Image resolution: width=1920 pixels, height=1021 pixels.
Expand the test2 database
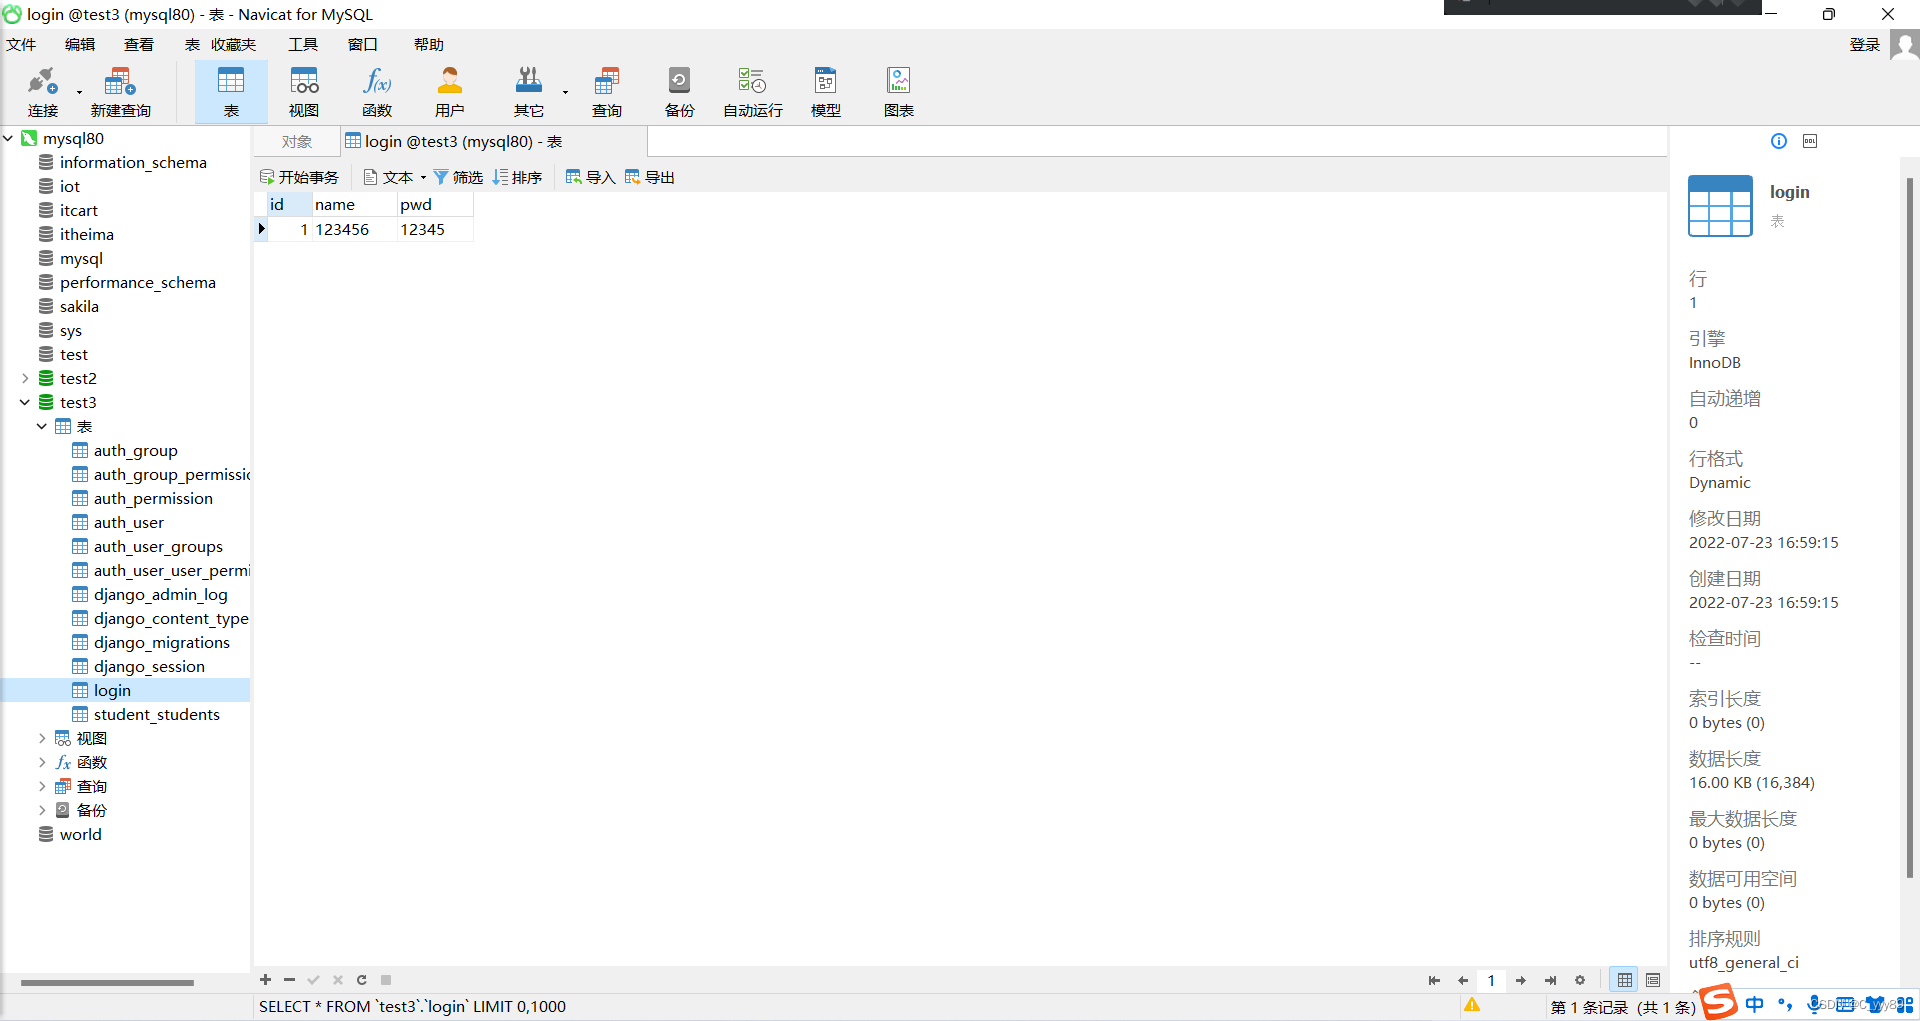[x=24, y=378]
